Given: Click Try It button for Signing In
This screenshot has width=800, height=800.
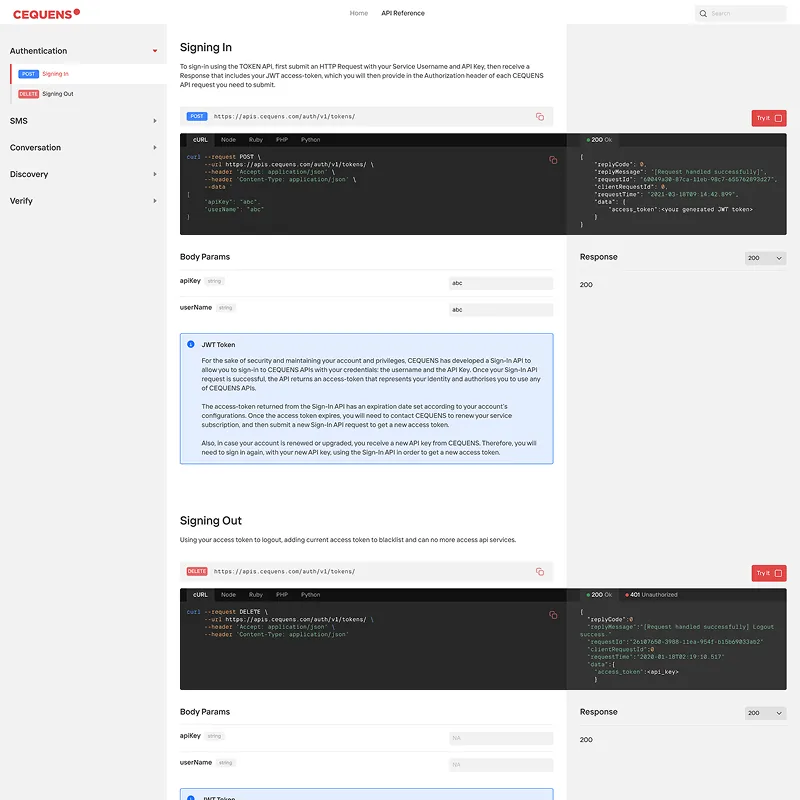Looking at the screenshot, I should pos(769,118).
